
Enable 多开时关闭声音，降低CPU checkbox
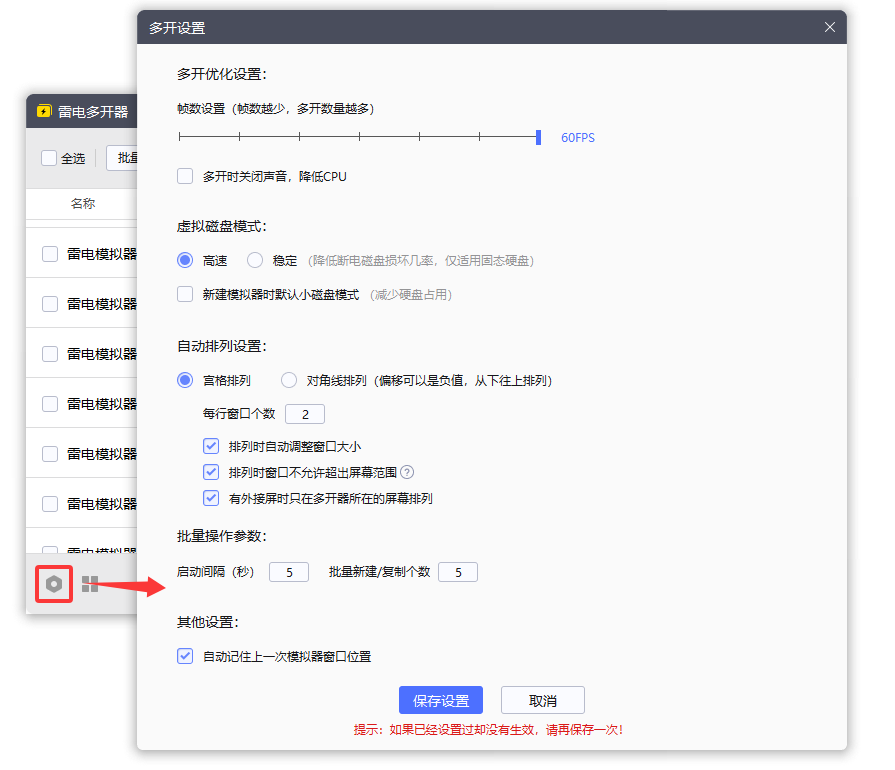185,176
